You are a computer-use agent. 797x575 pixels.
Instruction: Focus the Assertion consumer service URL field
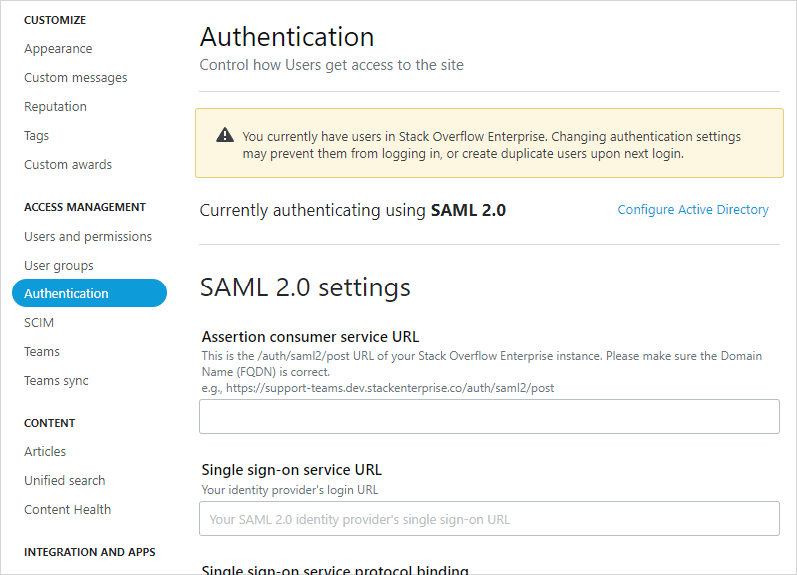pos(489,417)
